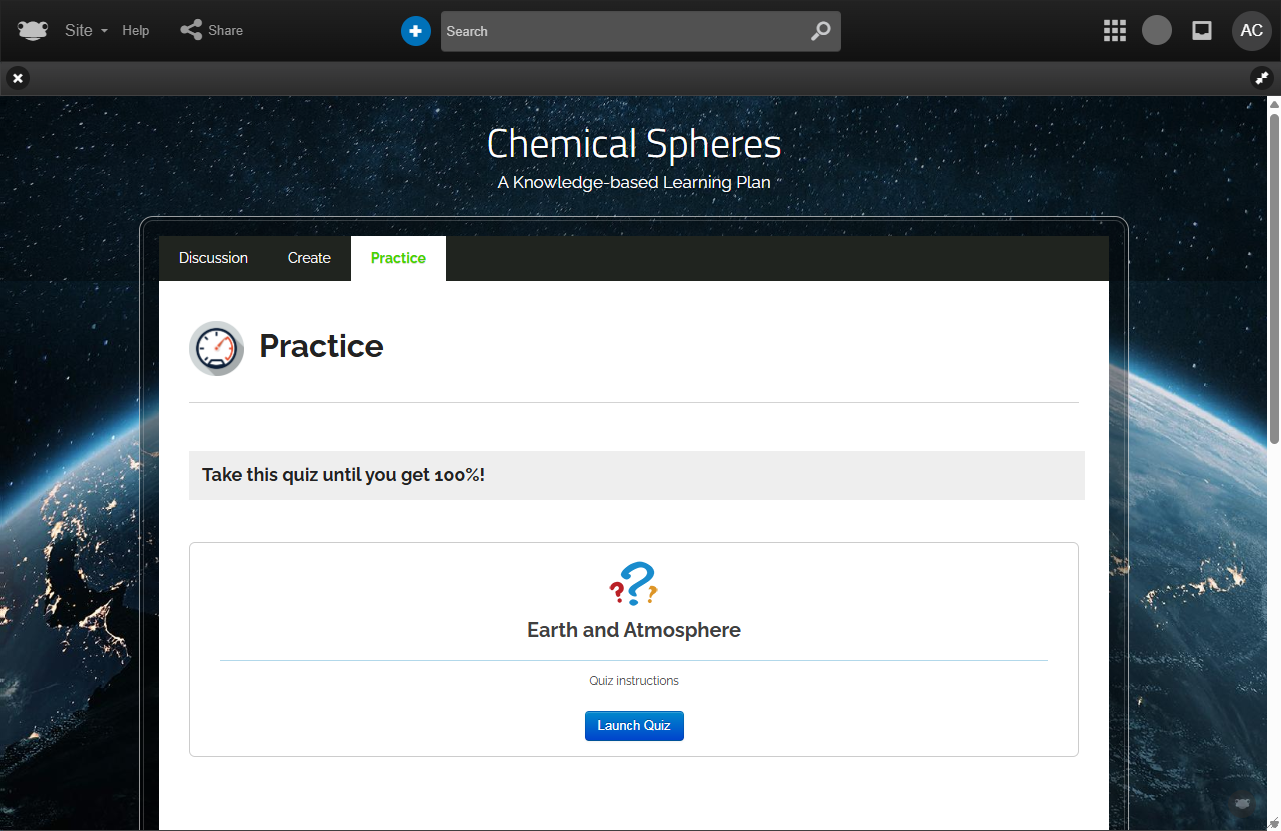This screenshot has height=831, width=1281.
Task: Open the Site dropdown menu
Action: coord(86,31)
